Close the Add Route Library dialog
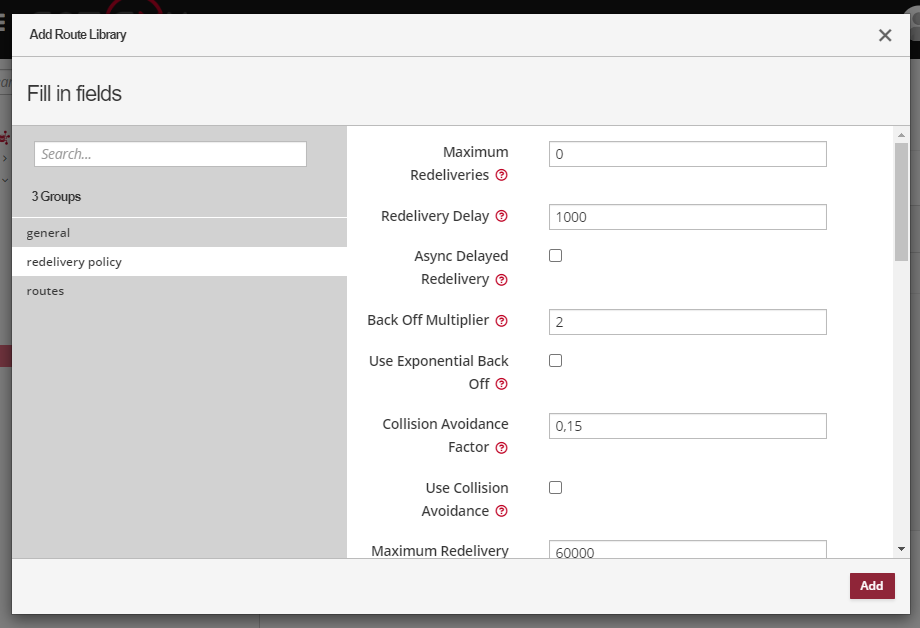The width and height of the screenshot is (920, 628). 885,34
